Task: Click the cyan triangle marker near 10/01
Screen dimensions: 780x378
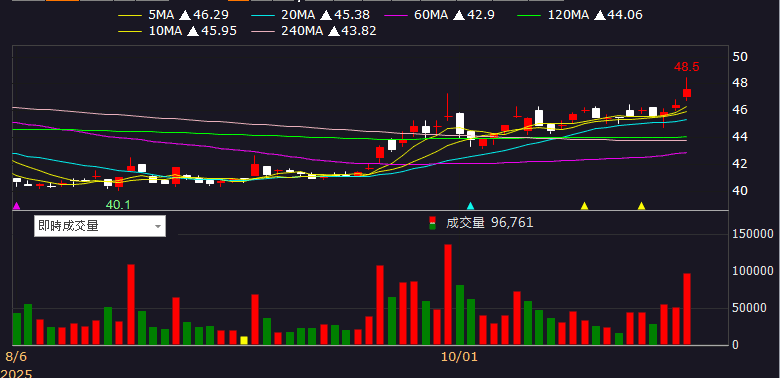Action: coord(470,205)
